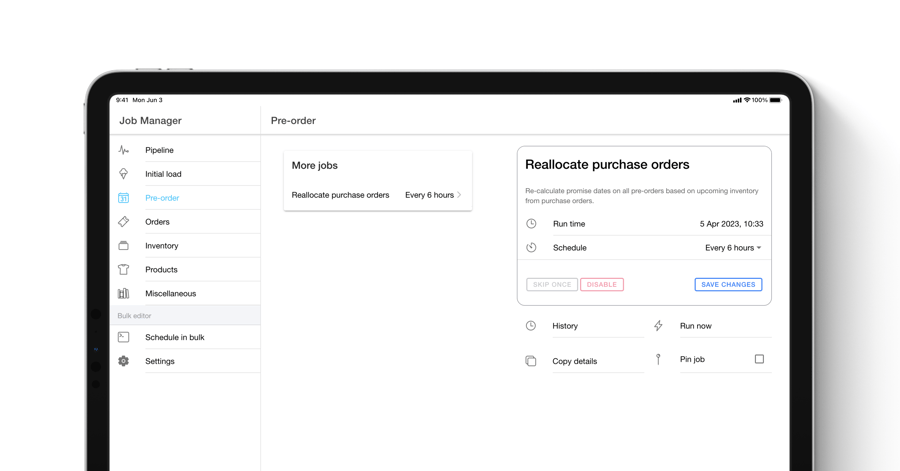This screenshot has width=900, height=471.
Task: Open Miscellaneous in the sidebar
Action: pyautogui.click(x=170, y=294)
